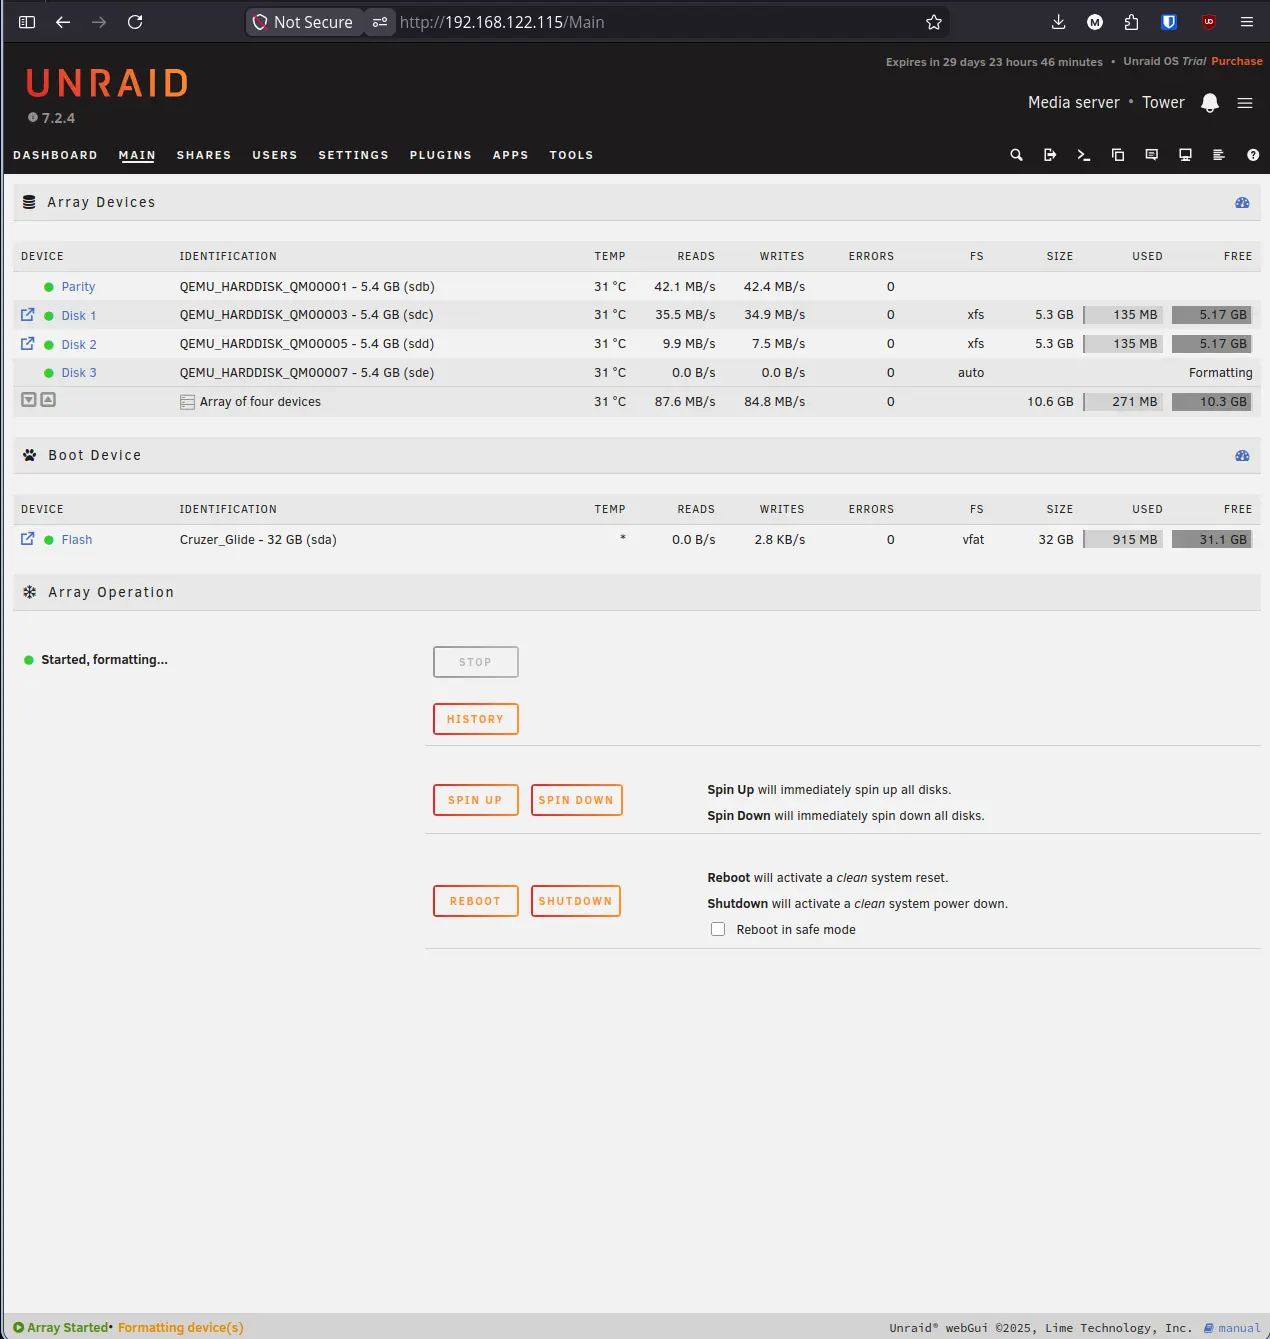This screenshot has width=1270, height=1339.
Task: Open the TOOLS tab
Action: (571, 155)
